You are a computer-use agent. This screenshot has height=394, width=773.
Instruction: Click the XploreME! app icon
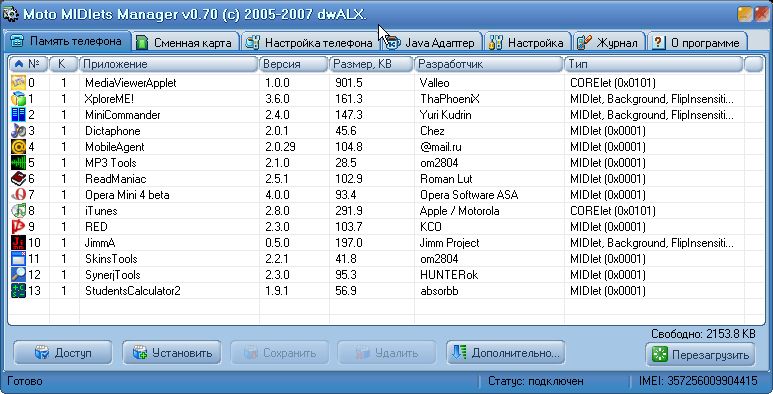coord(18,99)
